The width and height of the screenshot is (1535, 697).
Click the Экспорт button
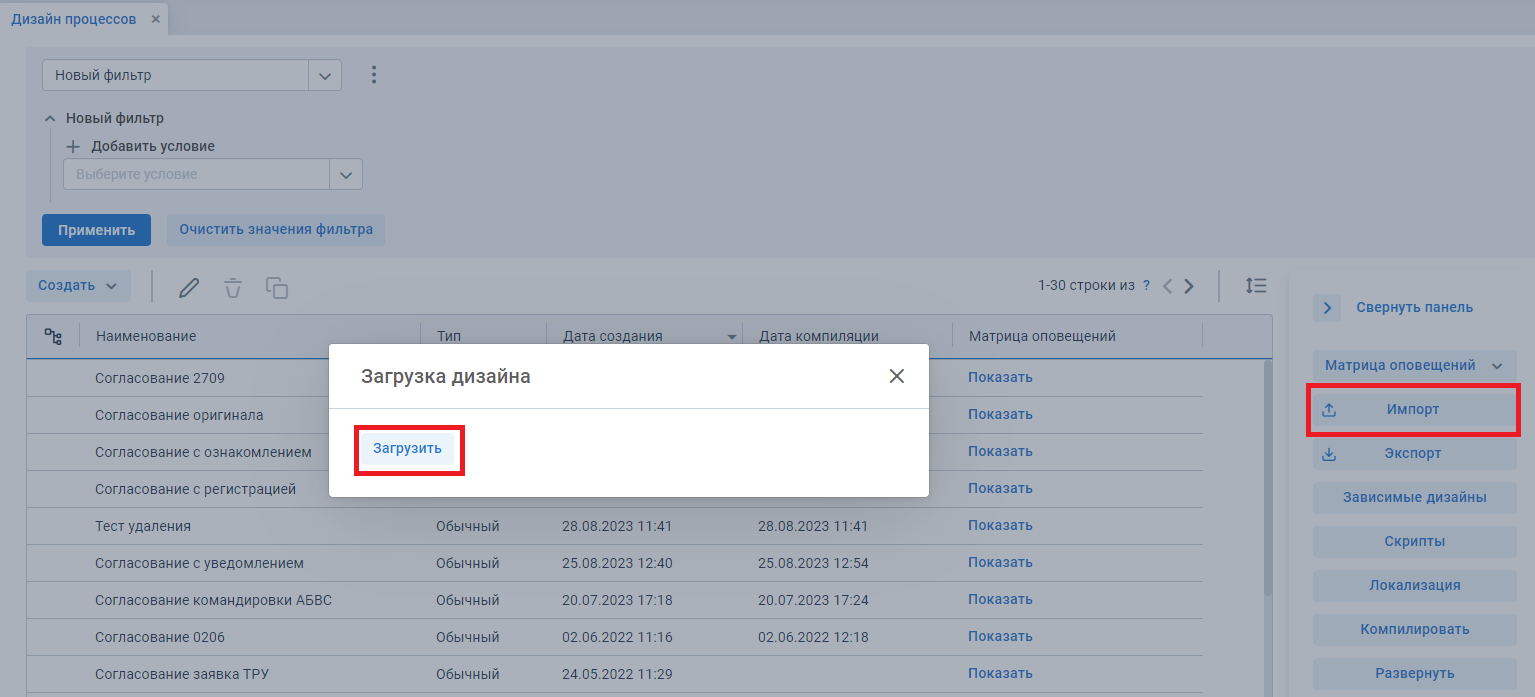[1415, 454]
